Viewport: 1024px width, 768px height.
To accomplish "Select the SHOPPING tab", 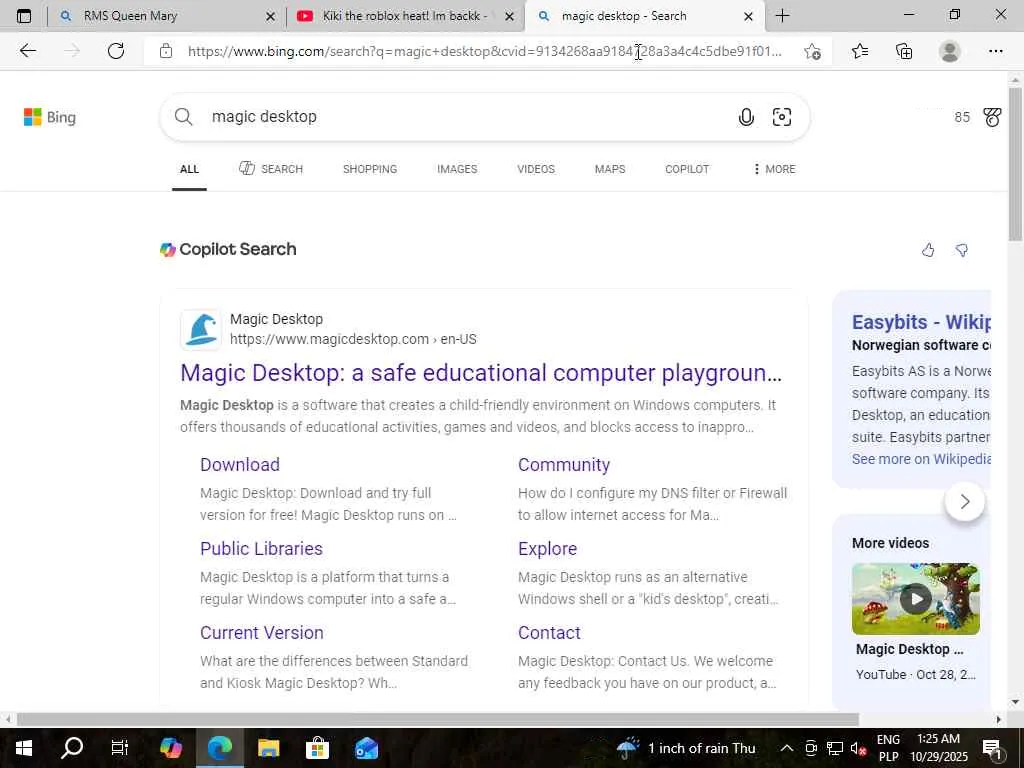I will 370,169.
